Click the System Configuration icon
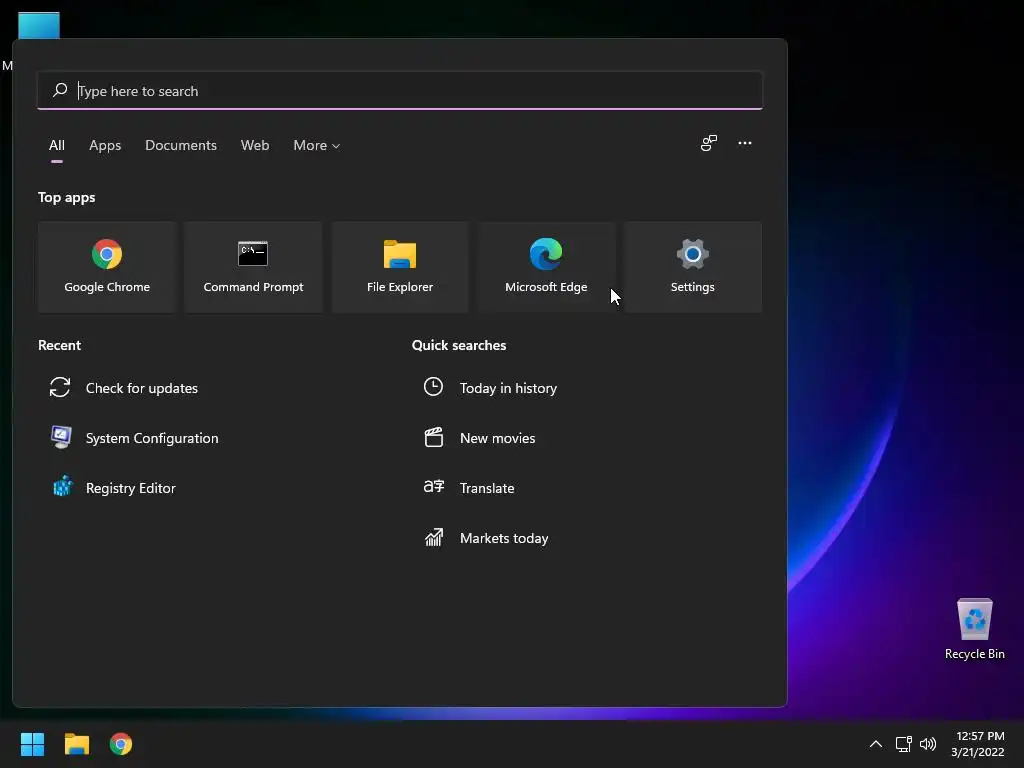The height and width of the screenshot is (768, 1024). 61,437
